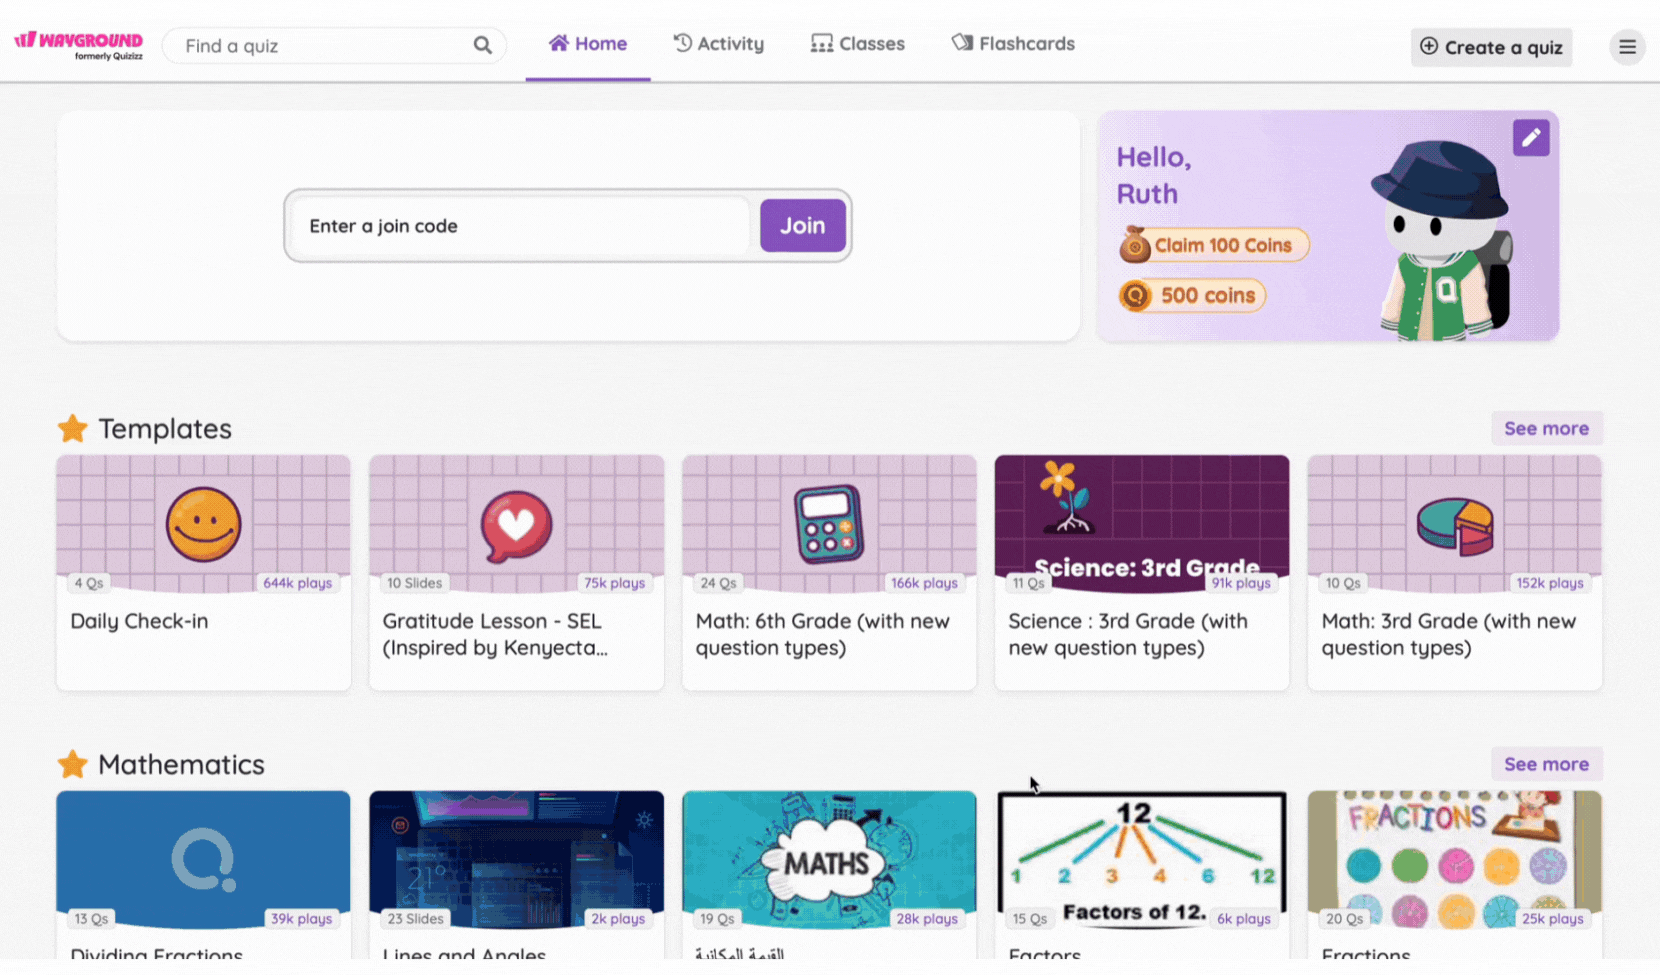Switch to the Home tab

point(588,44)
